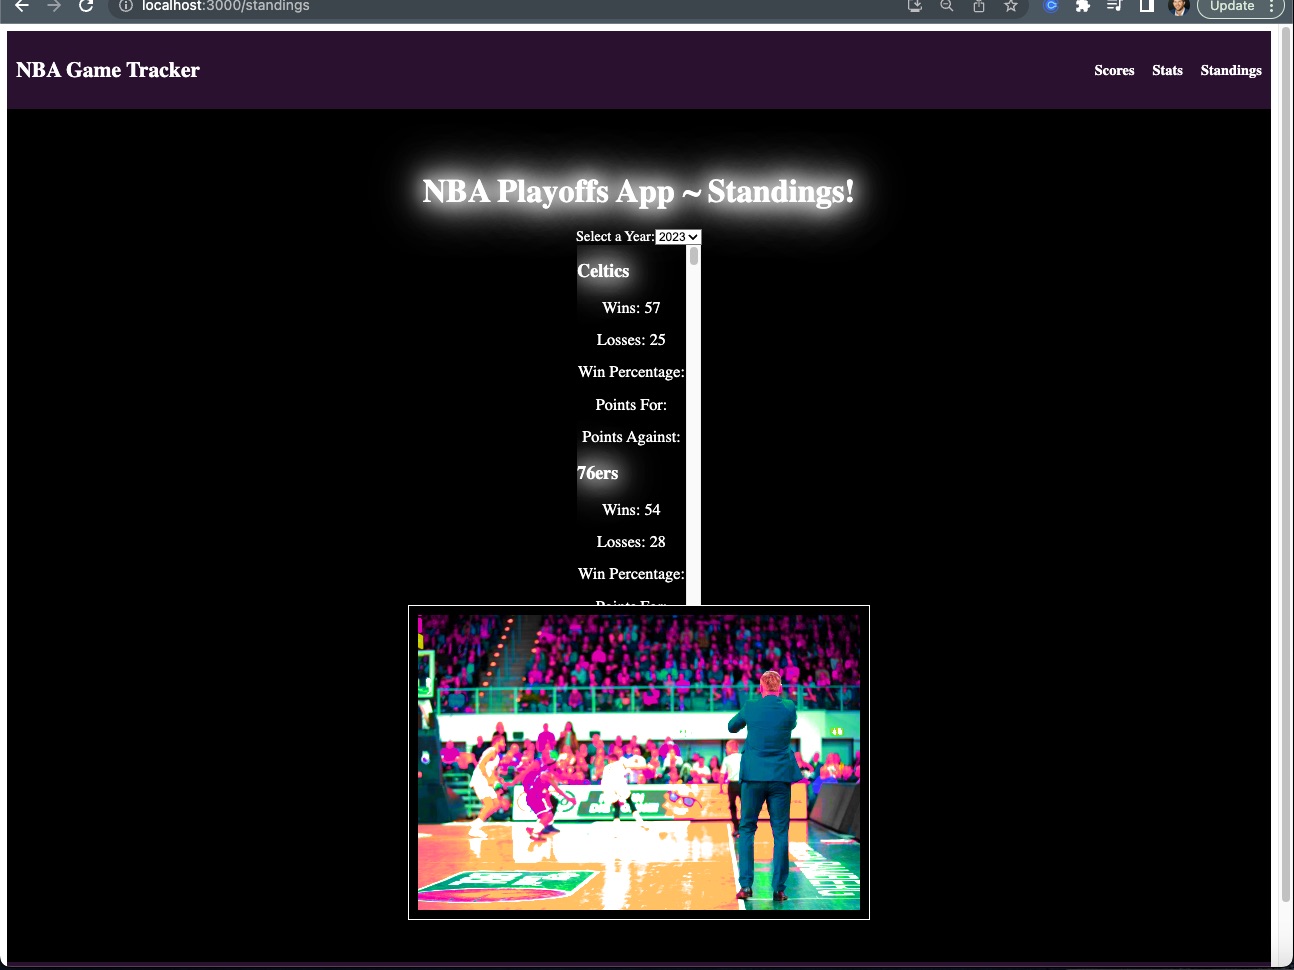The height and width of the screenshot is (970, 1294).
Task: Click the basketball game photo
Action: pos(639,761)
